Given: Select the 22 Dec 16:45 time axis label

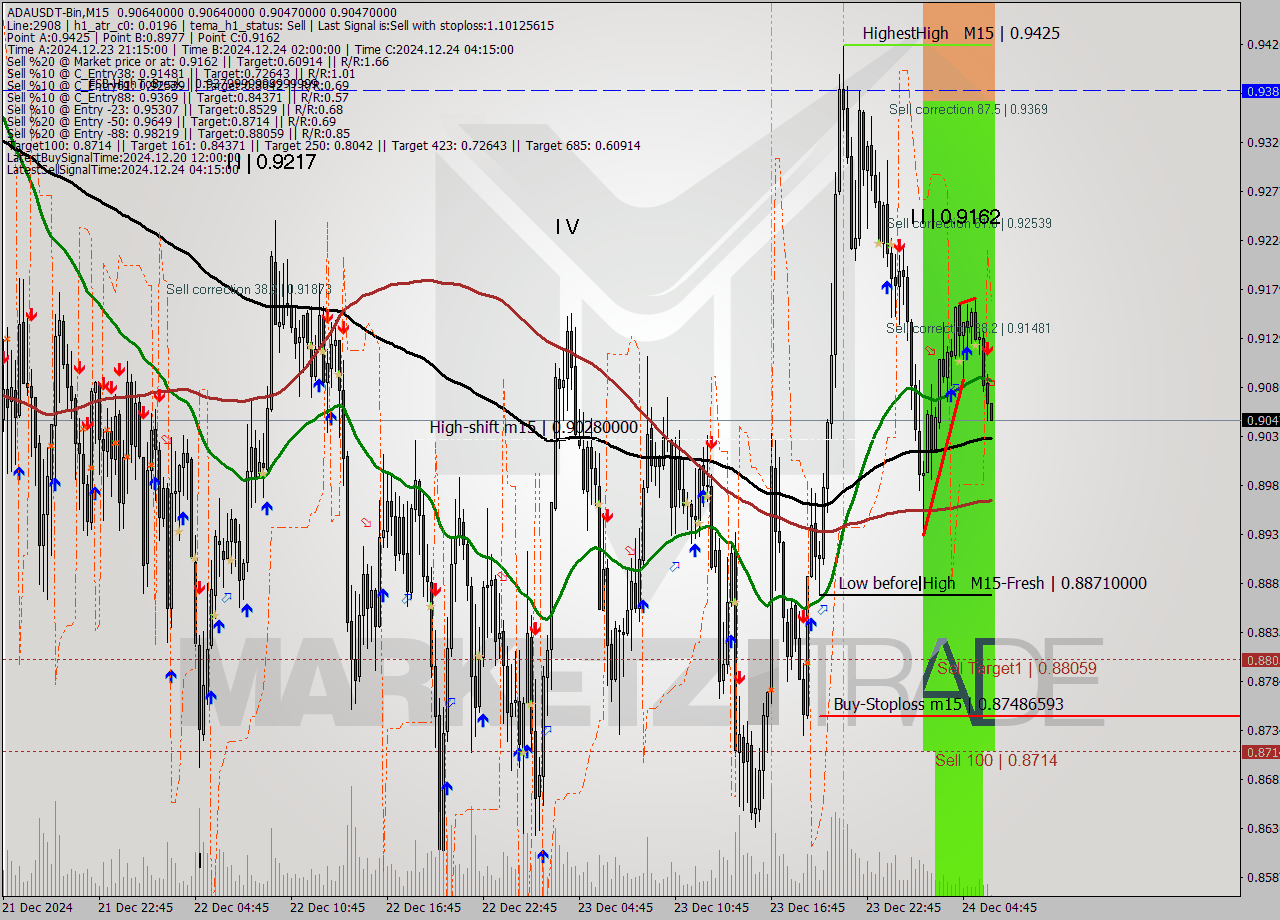Looking at the screenshot, I should click(x=423, y=908).
